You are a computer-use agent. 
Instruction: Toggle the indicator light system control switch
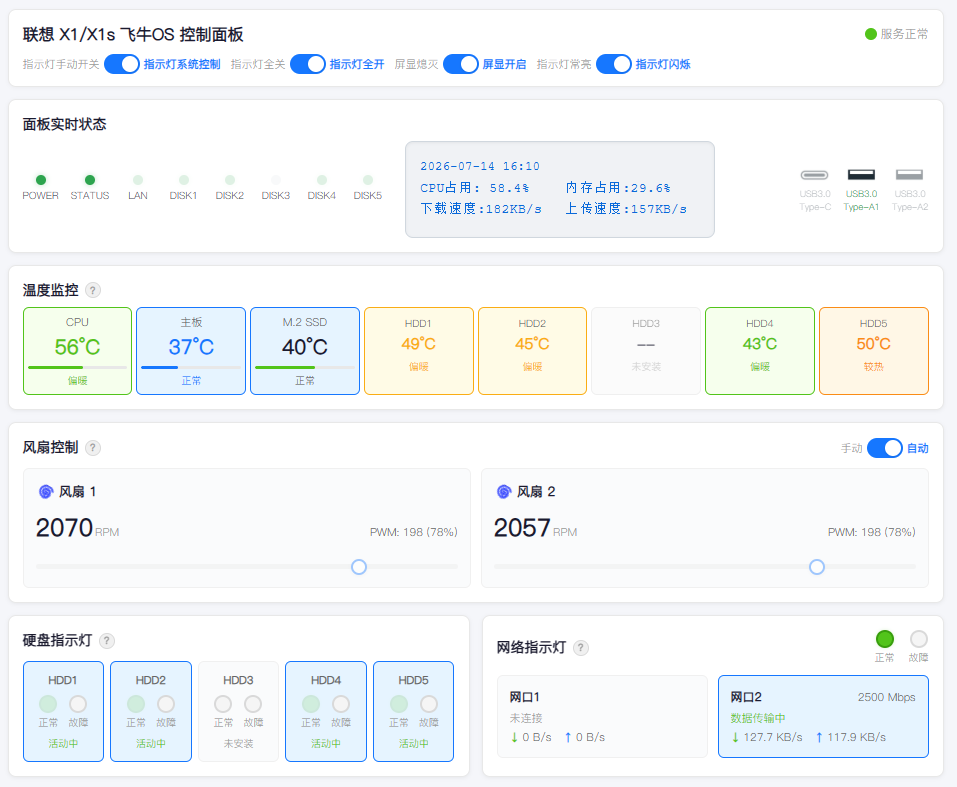pos(122,64)
